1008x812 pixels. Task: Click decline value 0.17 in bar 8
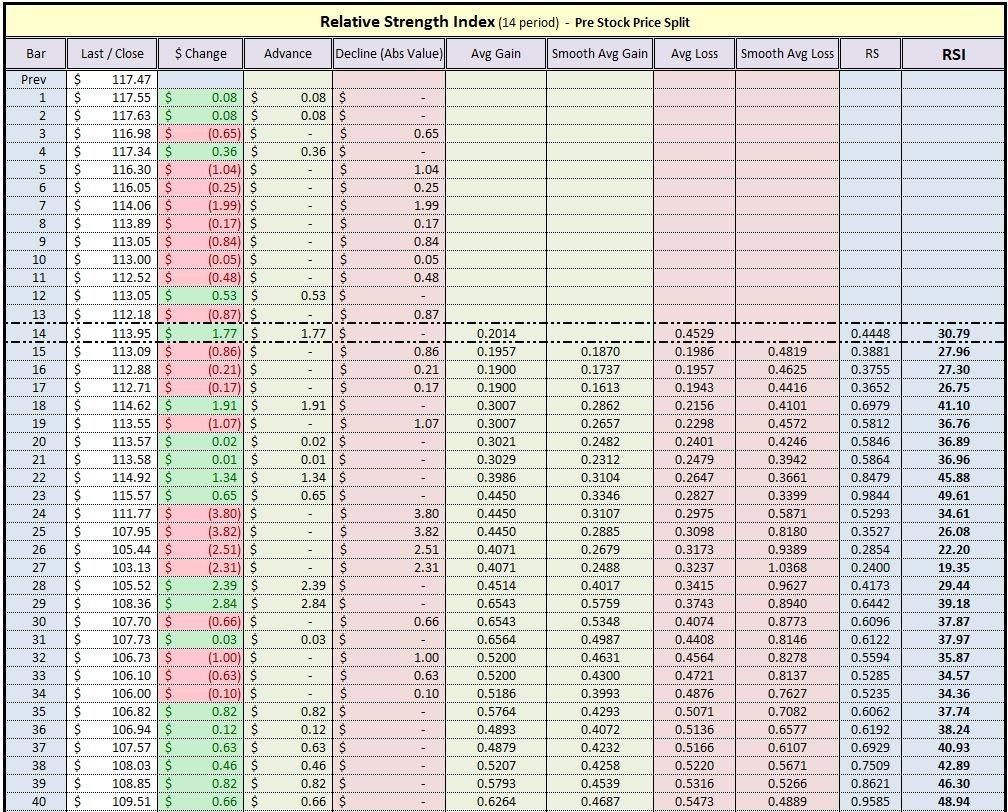[389, 224]
